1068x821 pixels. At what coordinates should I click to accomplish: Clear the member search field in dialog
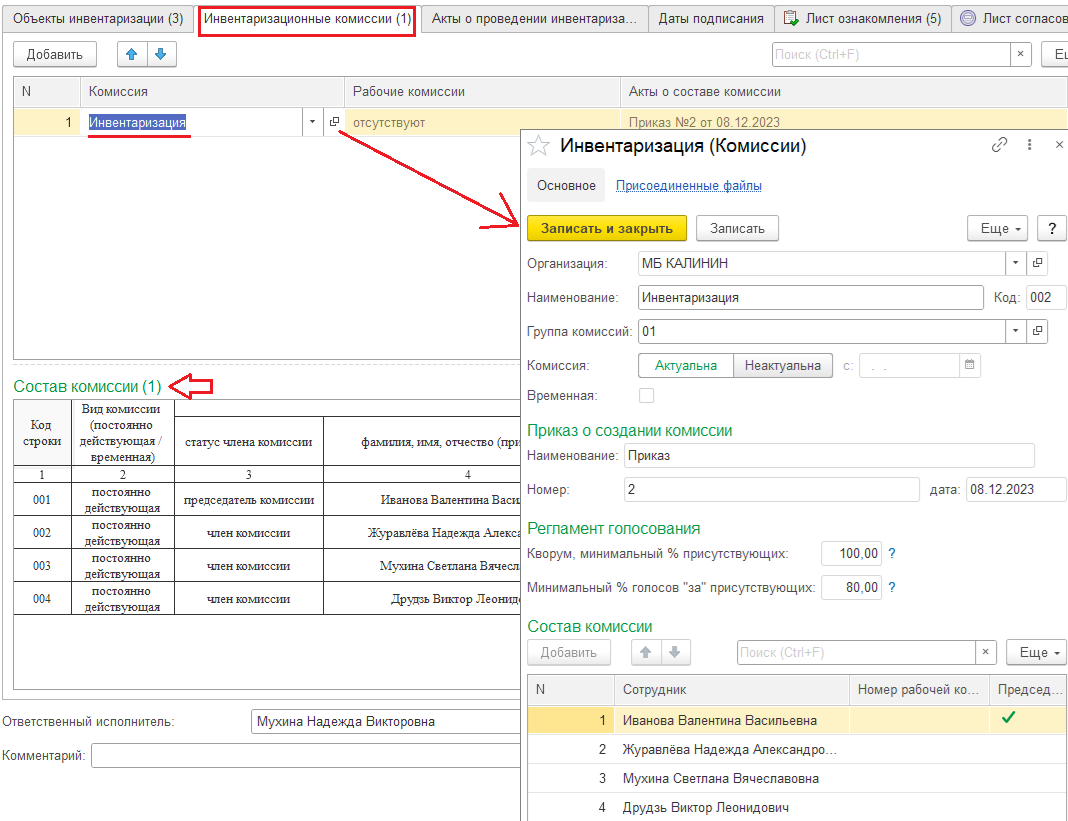tap(986, 652)
